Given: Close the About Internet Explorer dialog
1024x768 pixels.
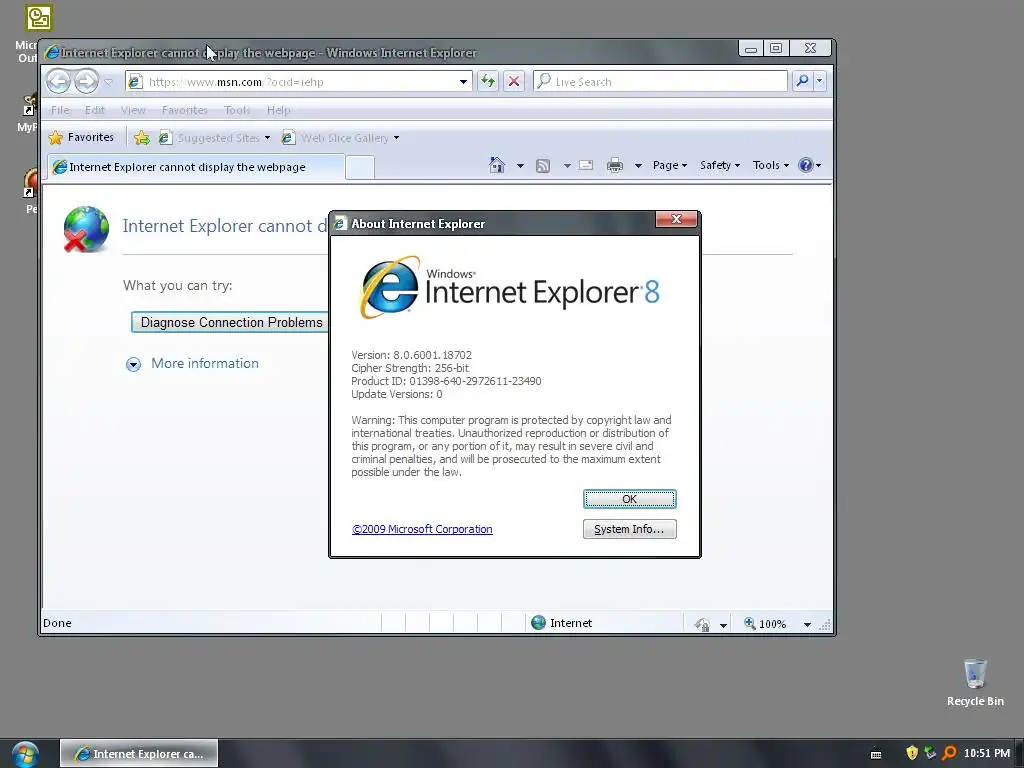Looking at the screenshot, I should (676, 219).
